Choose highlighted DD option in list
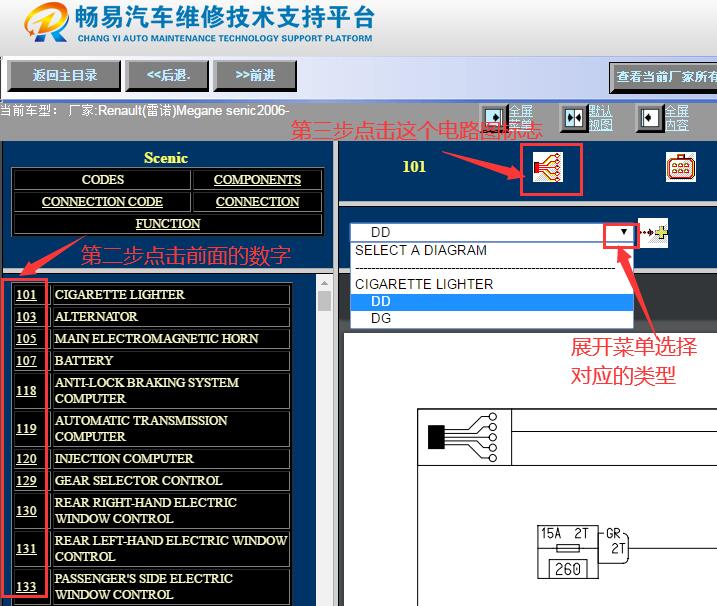The height and width of the screenshot is (606, 717). pyautogui.click(x=492, y=301)
